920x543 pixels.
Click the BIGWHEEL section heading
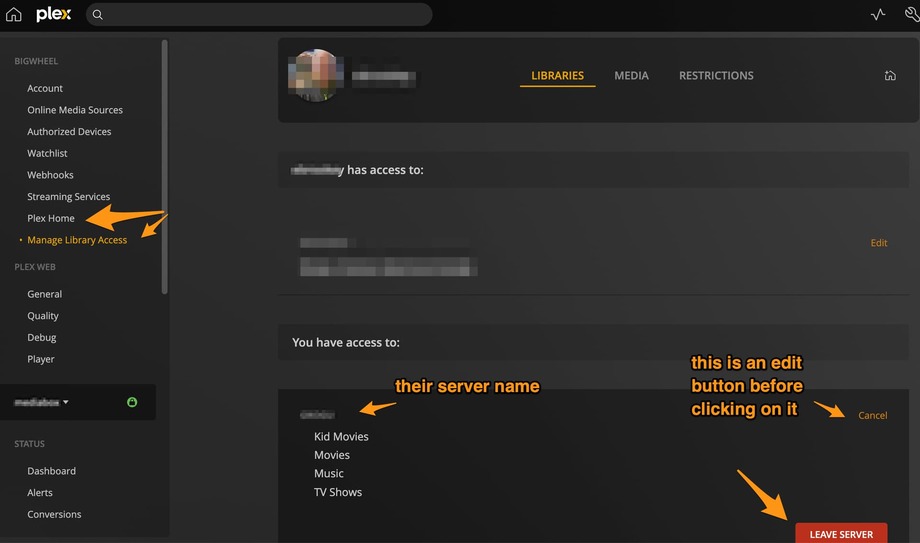tap(36, 61)
